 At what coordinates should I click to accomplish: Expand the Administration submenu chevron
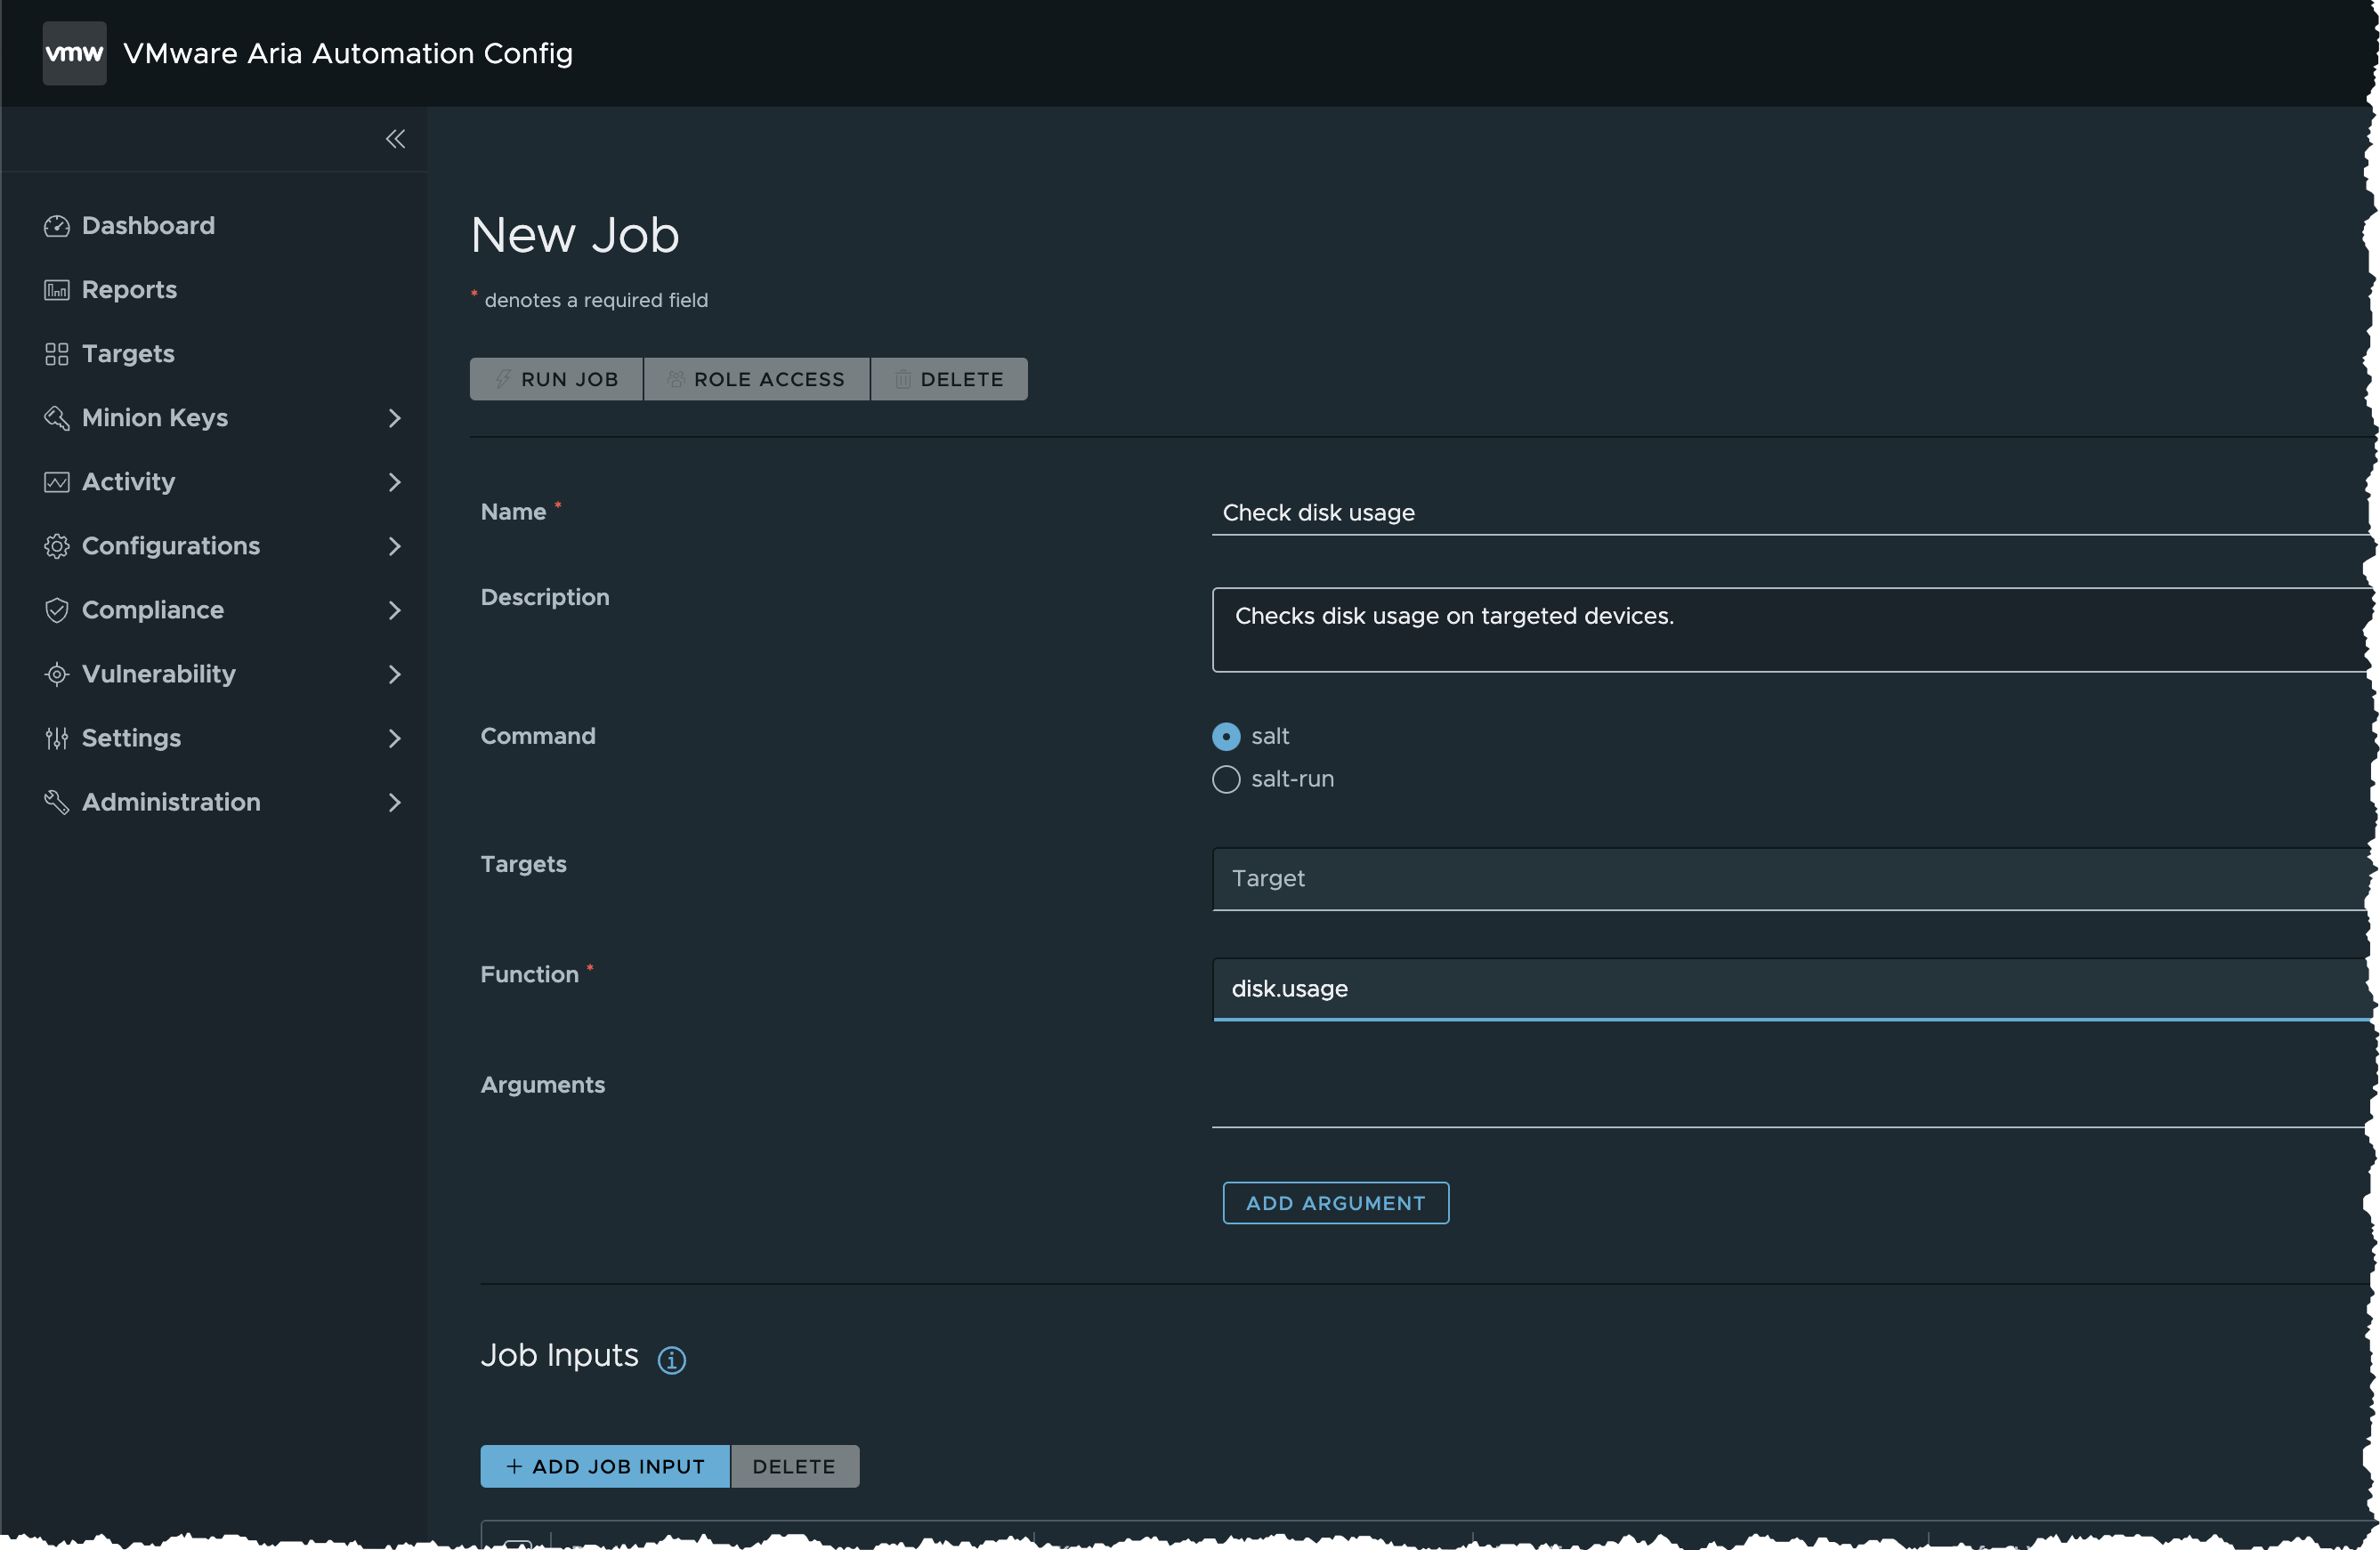tap(394, 802)
